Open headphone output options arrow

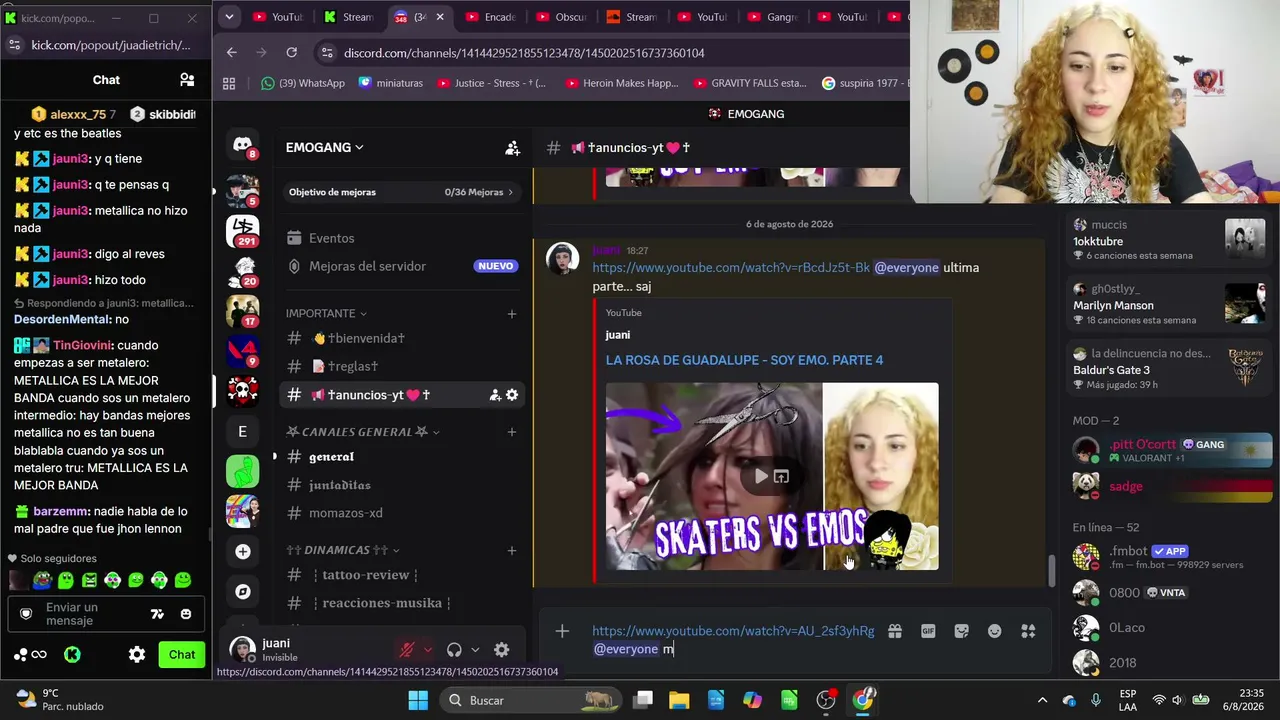475,650
